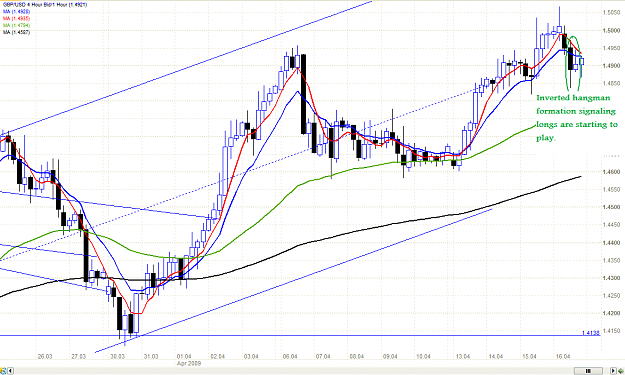Click the 10.04 date axis label
This screenshot has width=625, height=375.
click(423, 356)
